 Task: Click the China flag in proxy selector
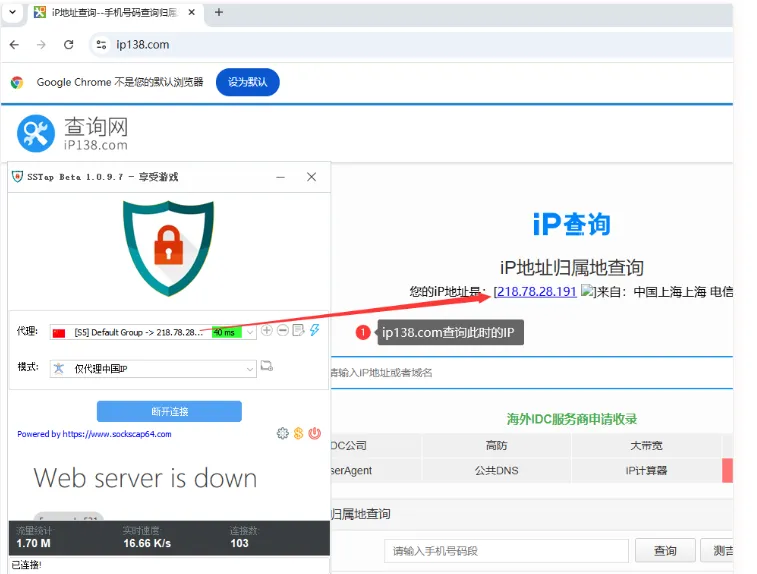(x=59, y=333)
